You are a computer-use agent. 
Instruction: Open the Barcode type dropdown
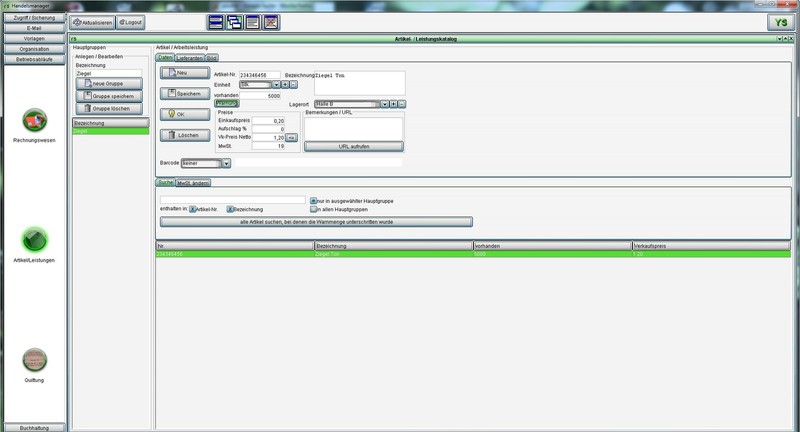(226, 163)
